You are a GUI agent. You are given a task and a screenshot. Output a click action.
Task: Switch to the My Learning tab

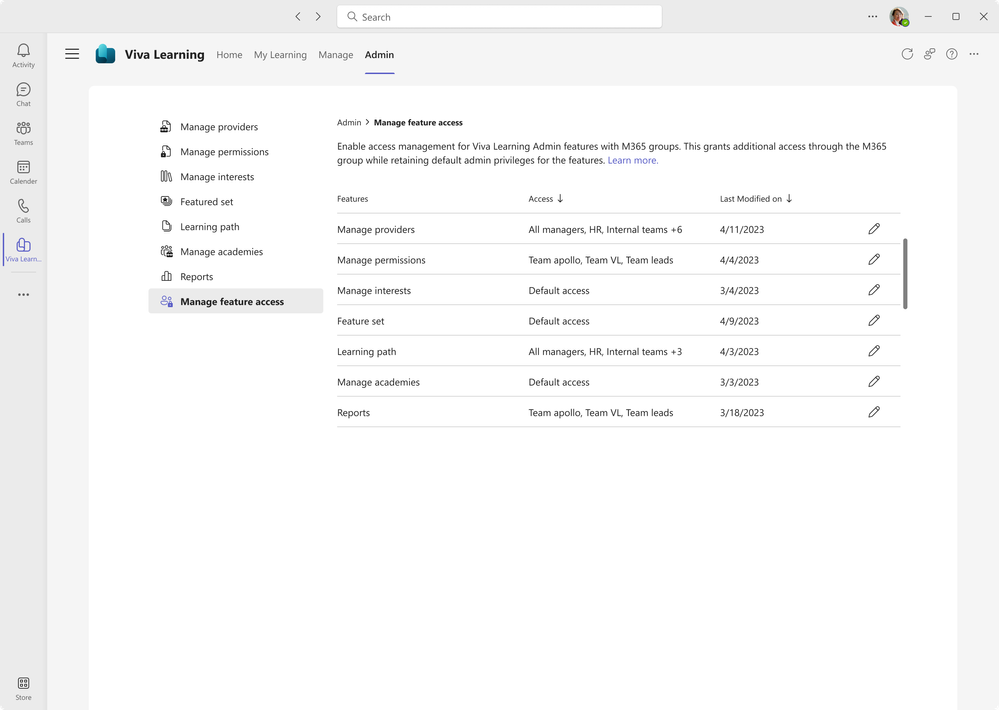pyautogui.click(x=280, y=55)
